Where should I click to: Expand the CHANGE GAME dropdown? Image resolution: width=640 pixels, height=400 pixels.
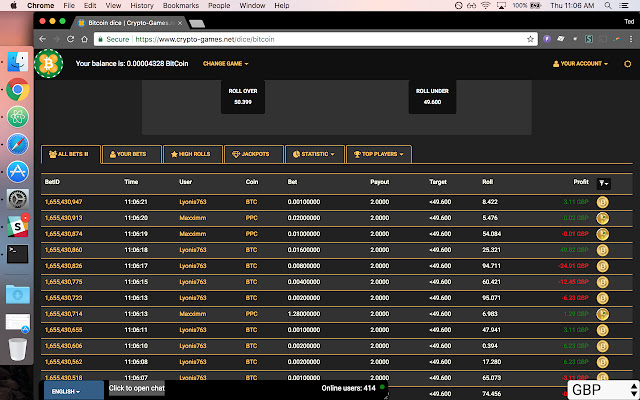click(x=226, y=64)
